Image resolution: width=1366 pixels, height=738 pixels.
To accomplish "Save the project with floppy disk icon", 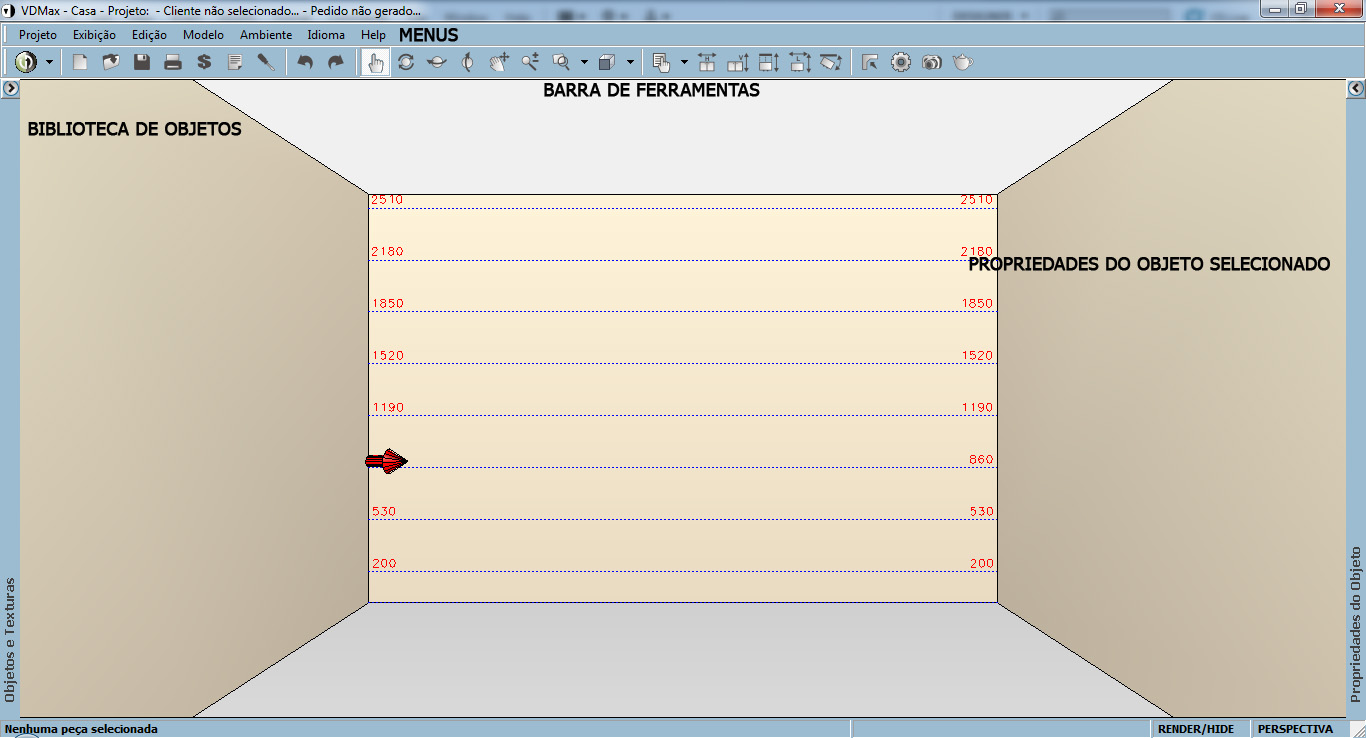I will click(x=142, y=62).
